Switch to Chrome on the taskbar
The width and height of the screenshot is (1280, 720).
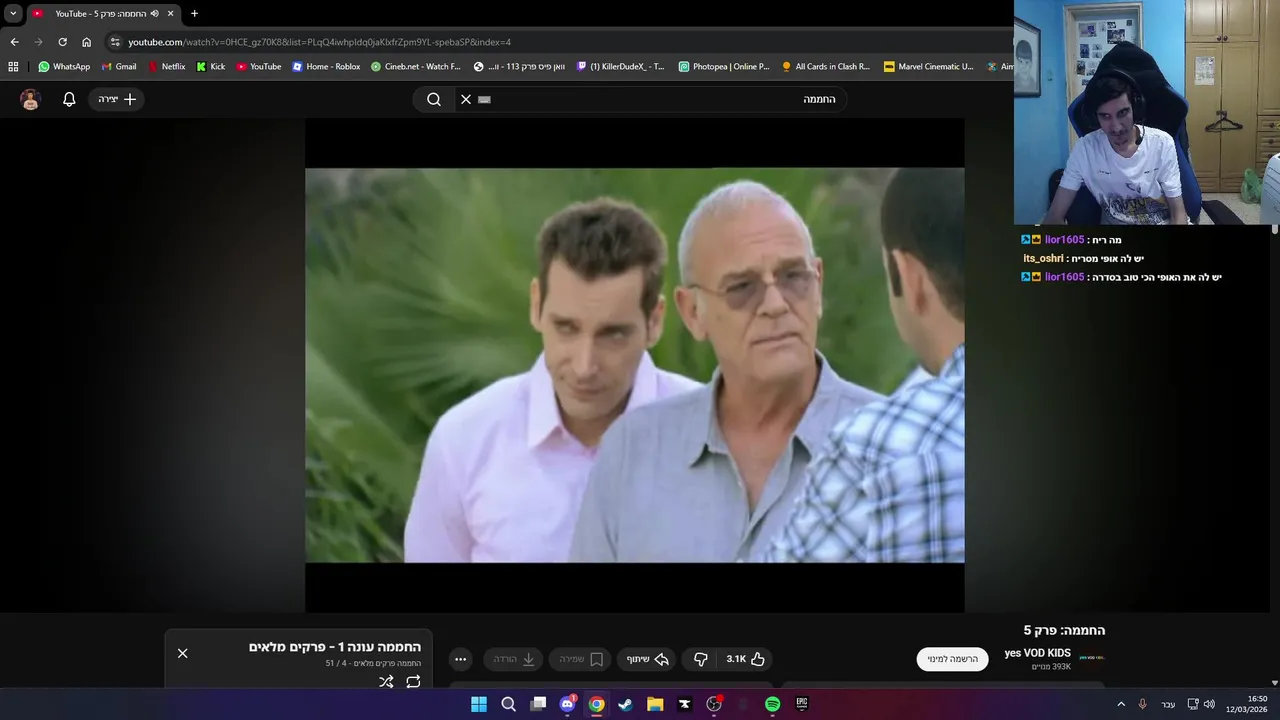(596, 704)
